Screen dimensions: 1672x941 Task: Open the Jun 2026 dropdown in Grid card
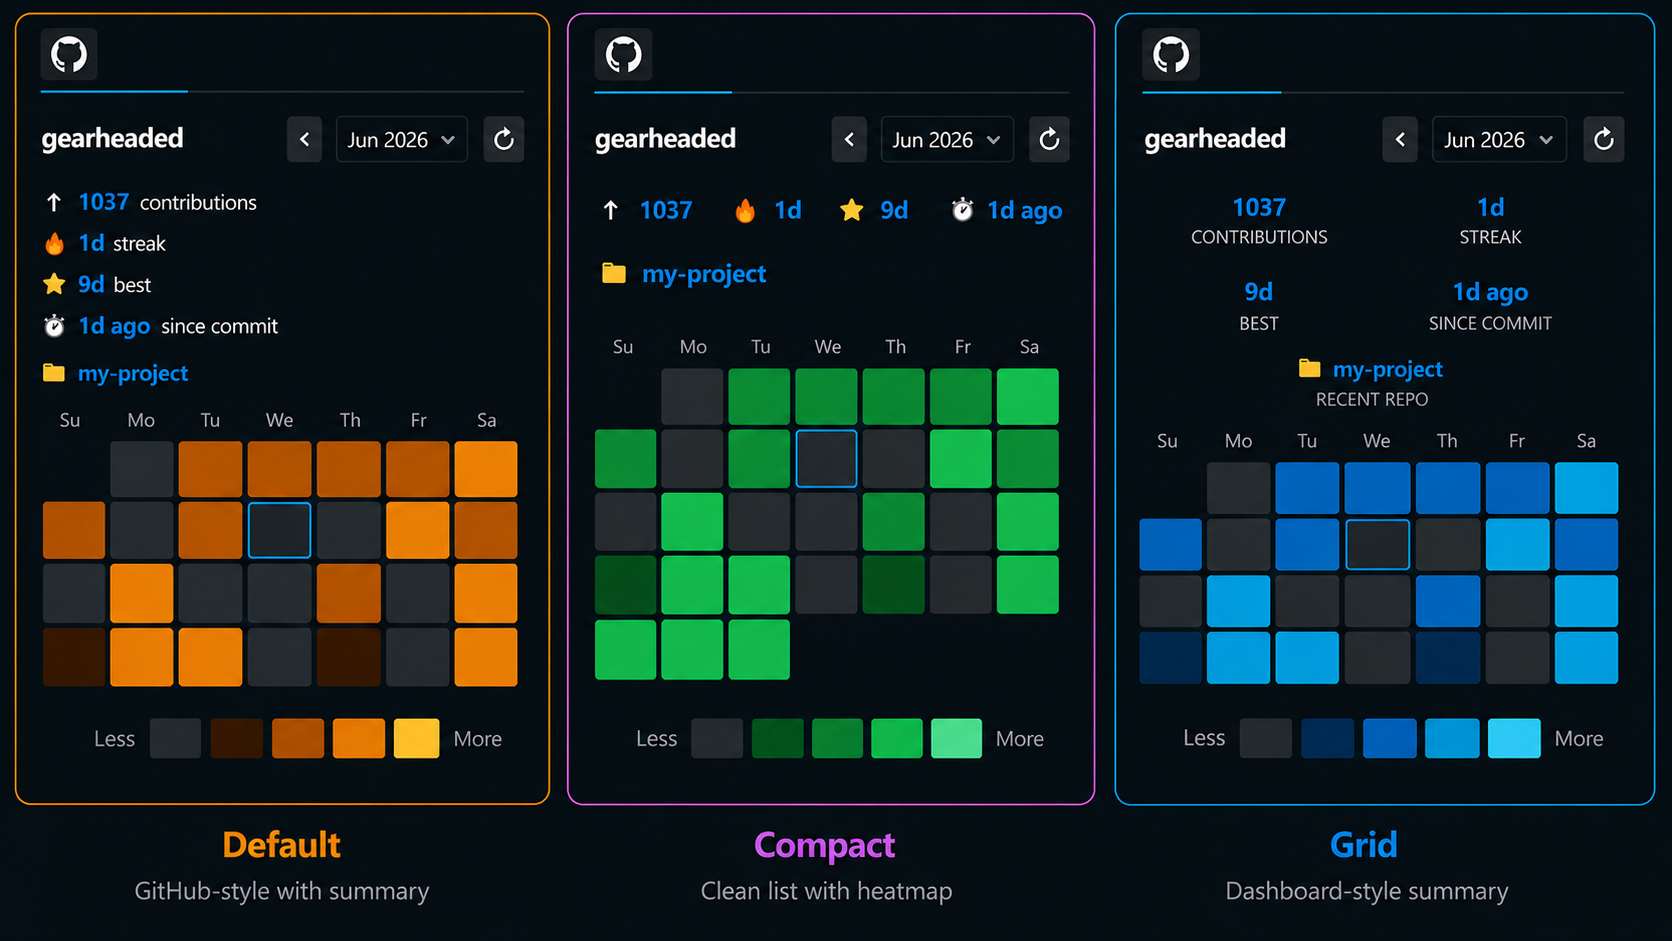(1498, 139)
